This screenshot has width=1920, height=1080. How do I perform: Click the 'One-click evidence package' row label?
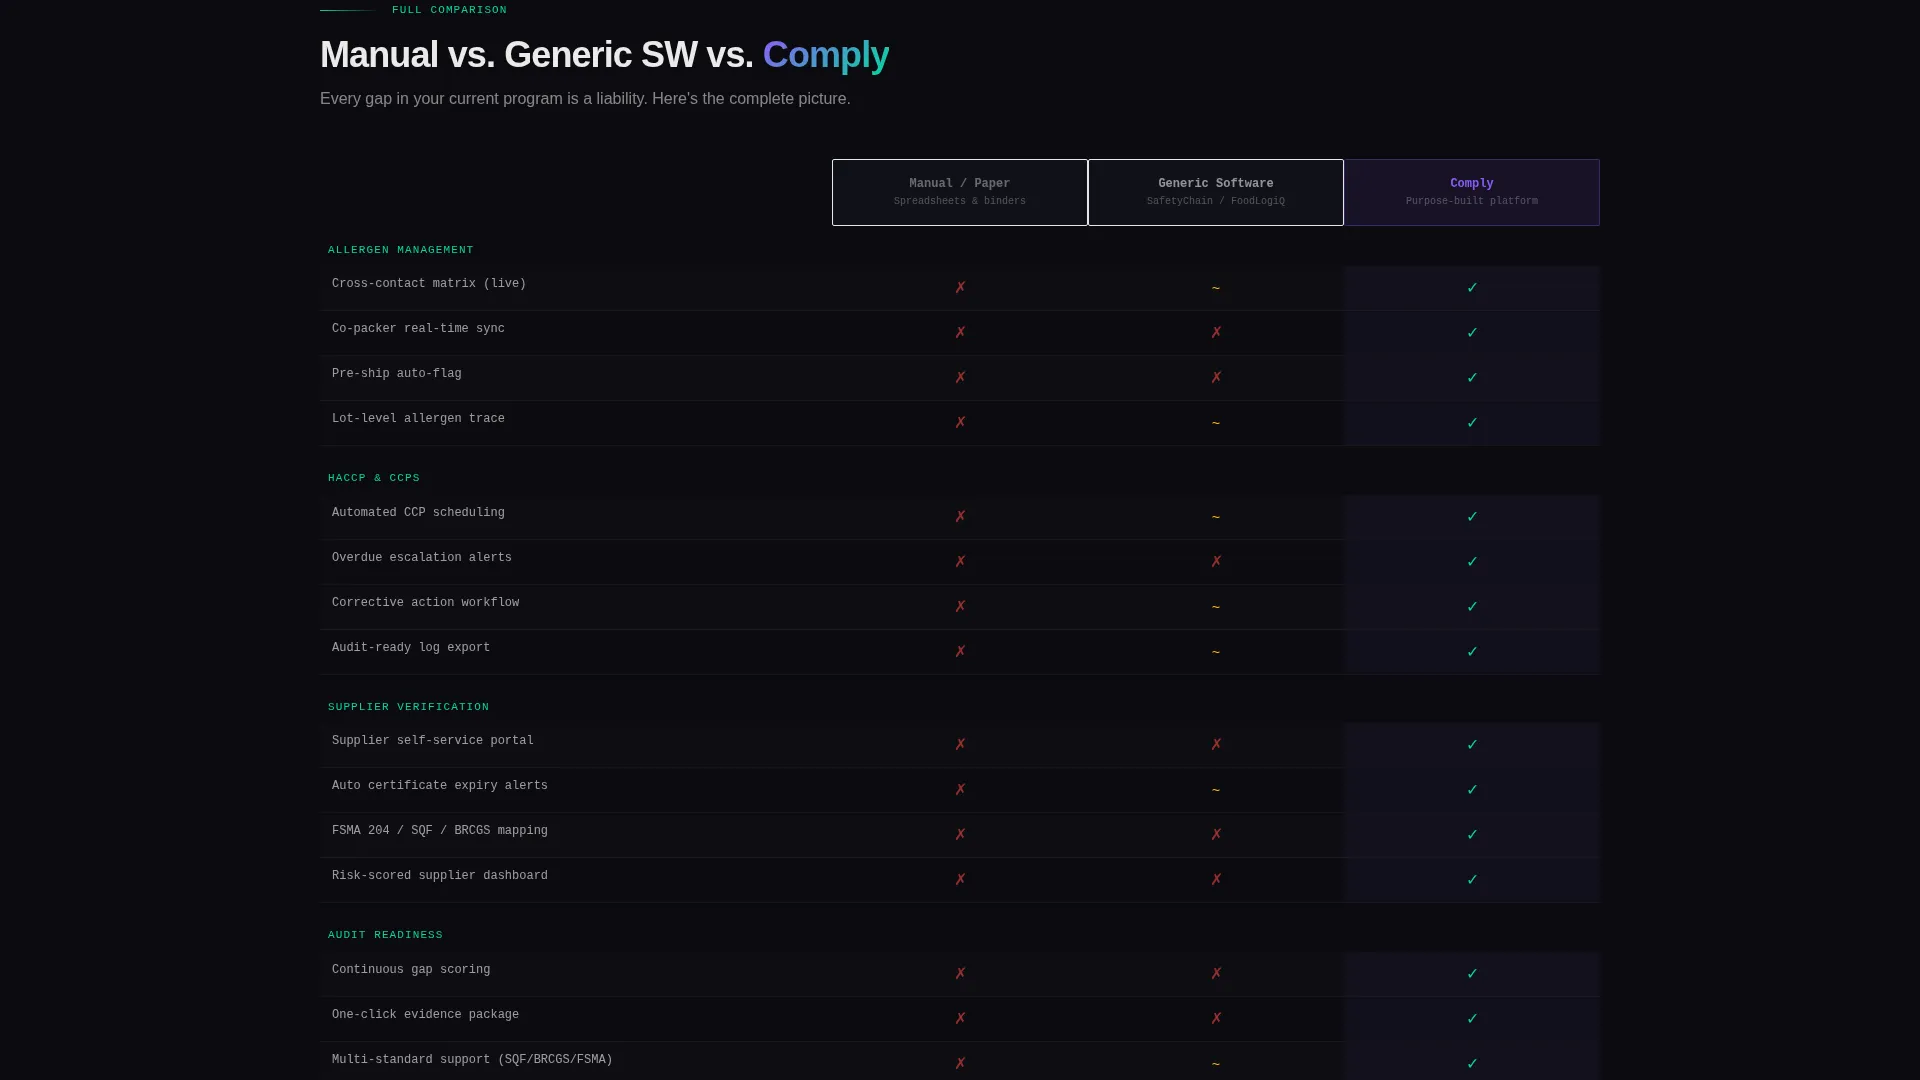pos(425,1015)
